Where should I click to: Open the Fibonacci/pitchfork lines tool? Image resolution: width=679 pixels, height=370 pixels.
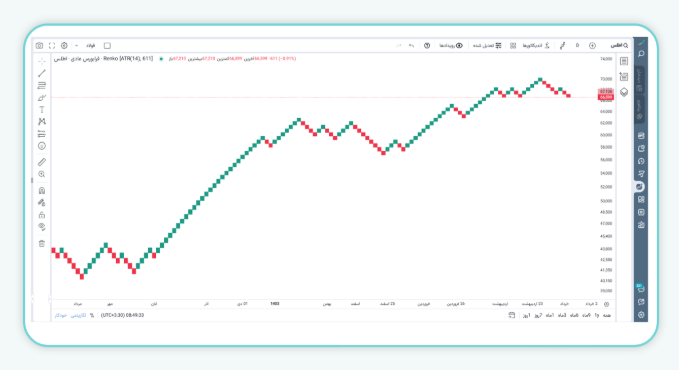(x=42, y=85)
